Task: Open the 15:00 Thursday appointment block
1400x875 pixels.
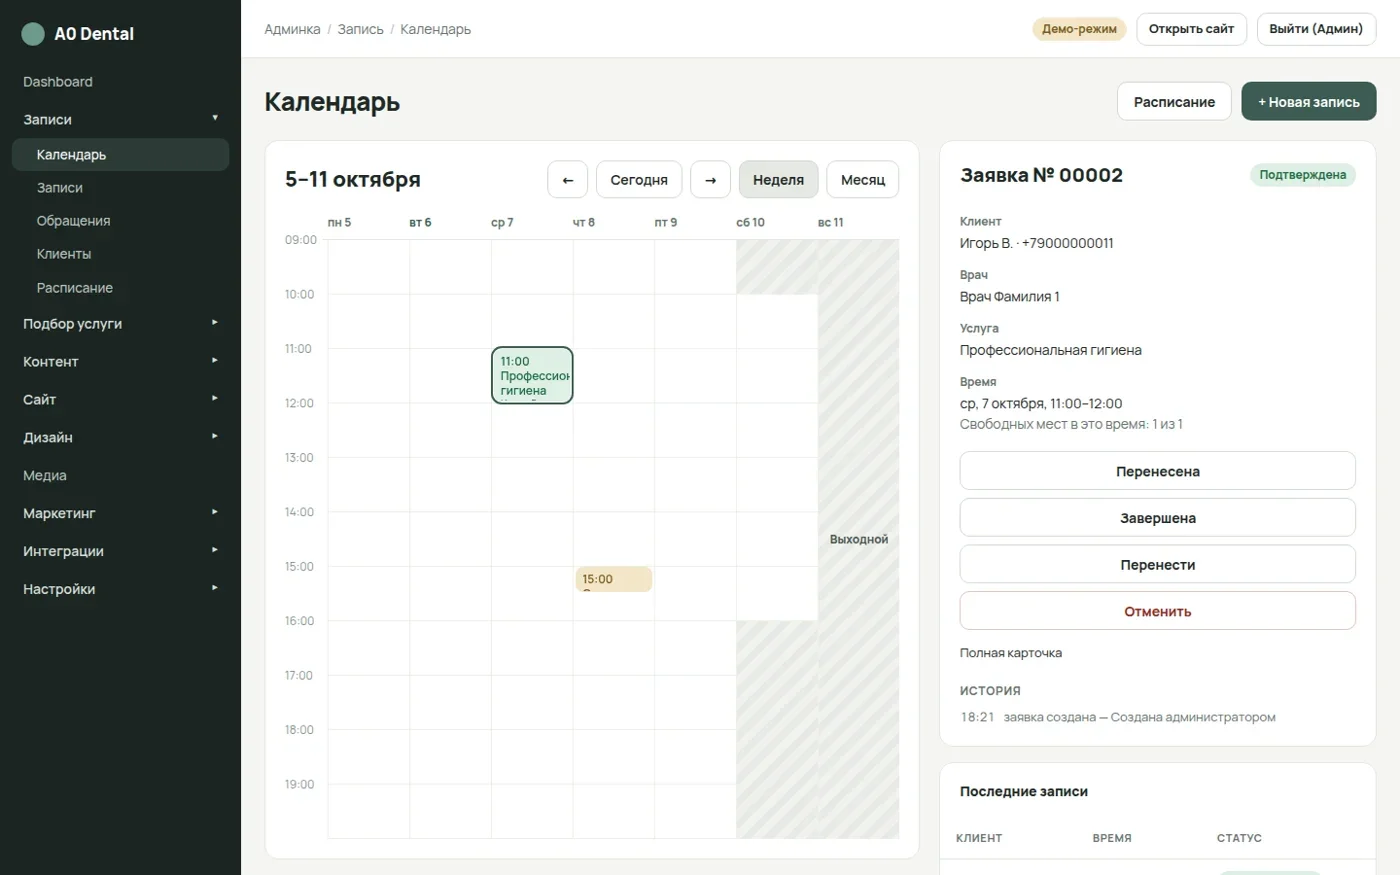Action: point(614,579)
